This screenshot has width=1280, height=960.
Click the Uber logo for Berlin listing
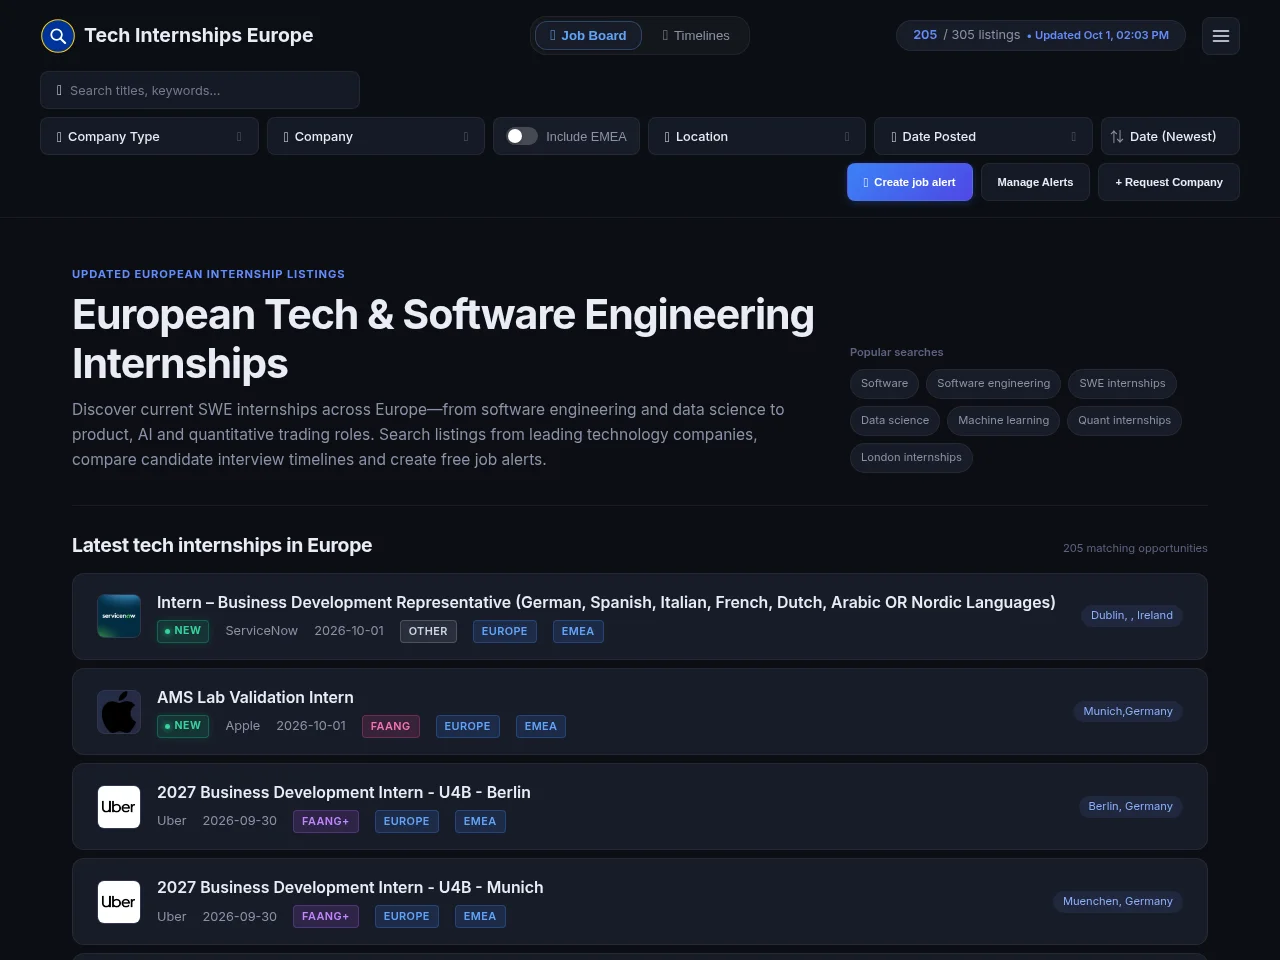click(x=119, y=806)
